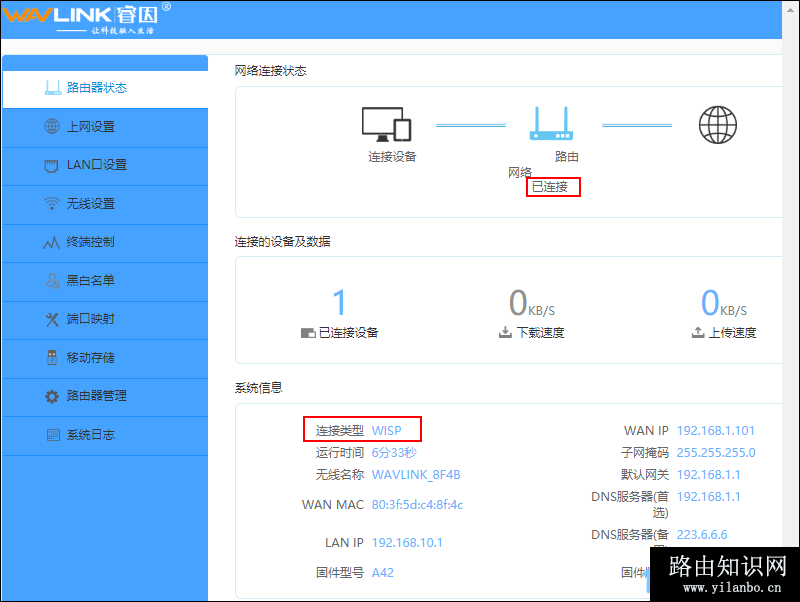Click the subnet mask 255.255.255.0
Viewport: 800px width, 602px height.
point(716,453)
